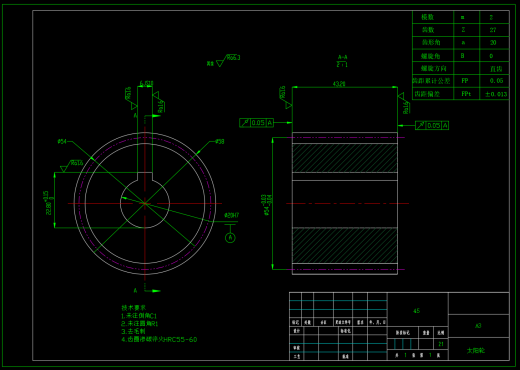Select runout tolerance frame right of section view
Image resolution: width=520 pixels, height=370 pixels.
point(432,125)
